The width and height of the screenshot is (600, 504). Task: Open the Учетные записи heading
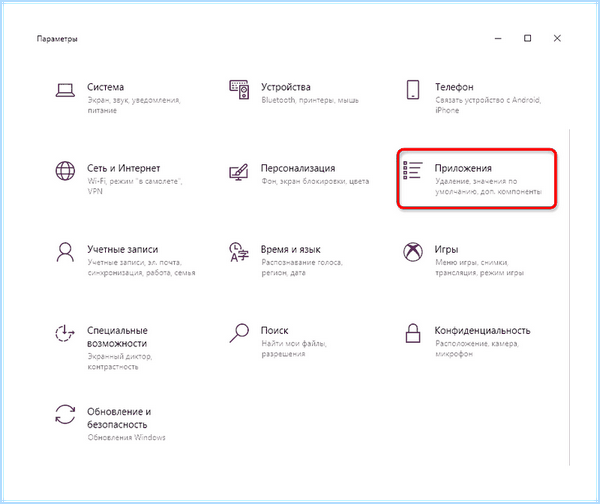point(122,250)
